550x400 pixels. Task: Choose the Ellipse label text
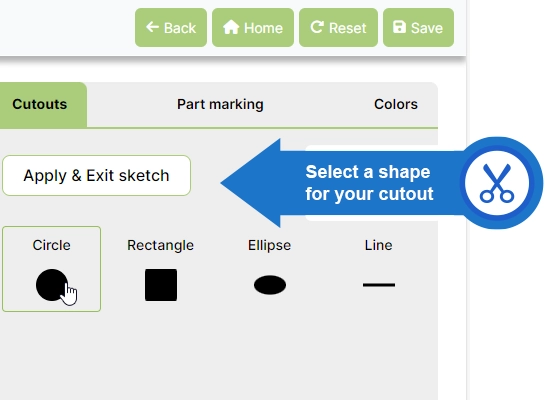click(269, 245)
